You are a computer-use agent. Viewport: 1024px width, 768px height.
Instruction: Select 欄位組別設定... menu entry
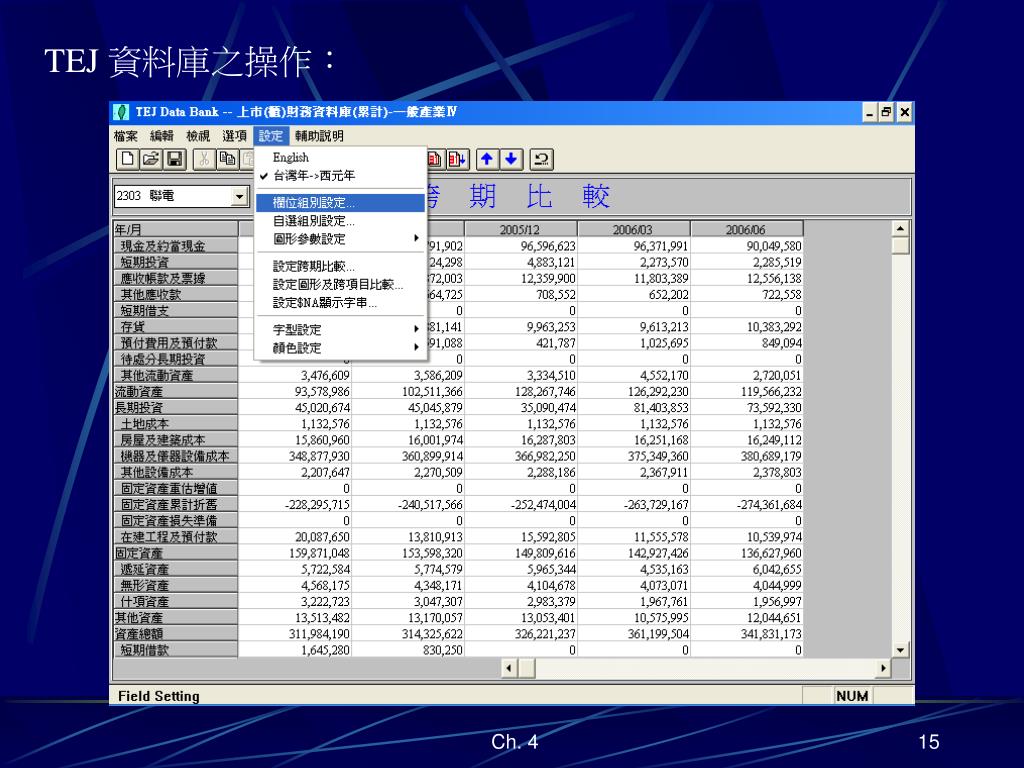340,203
